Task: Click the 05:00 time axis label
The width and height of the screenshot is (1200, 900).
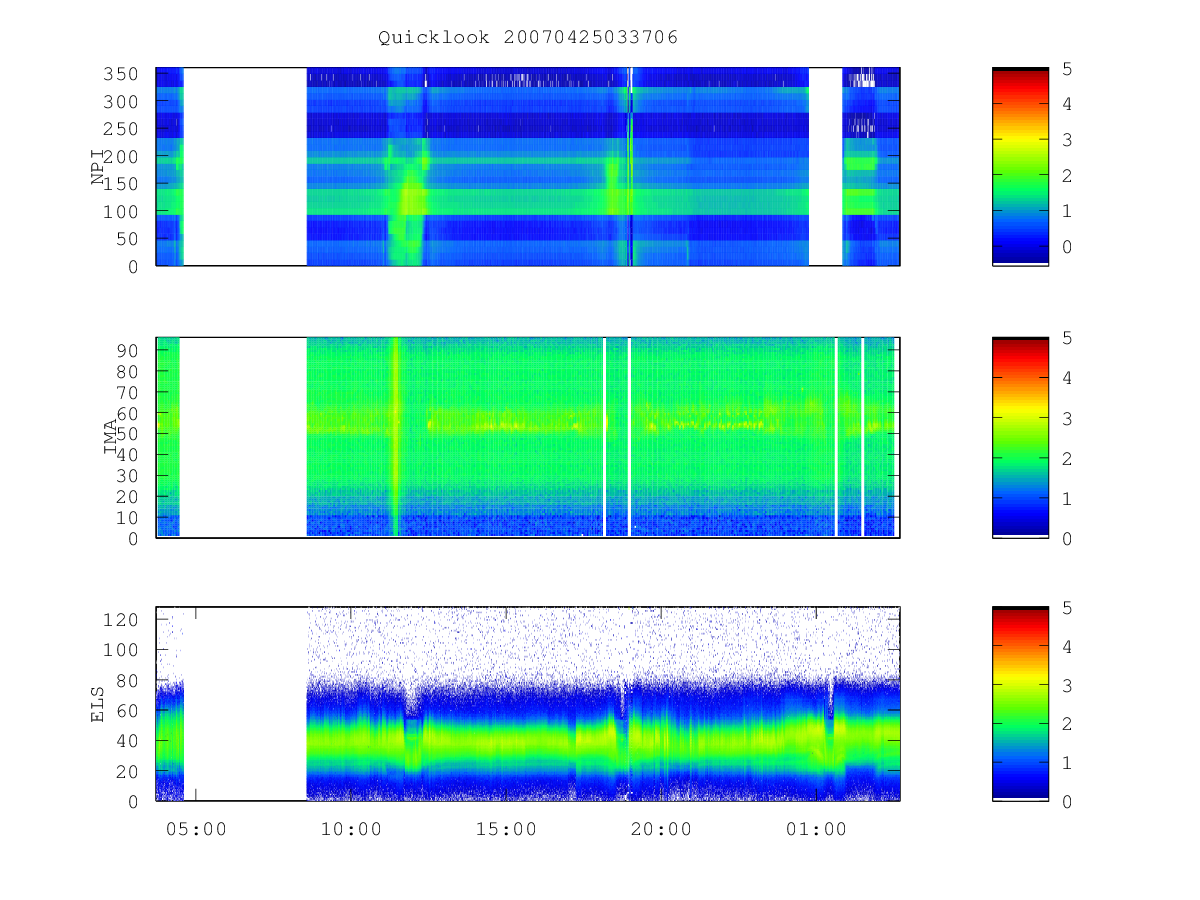Action: pyautogui.click(x=196, y=829)
